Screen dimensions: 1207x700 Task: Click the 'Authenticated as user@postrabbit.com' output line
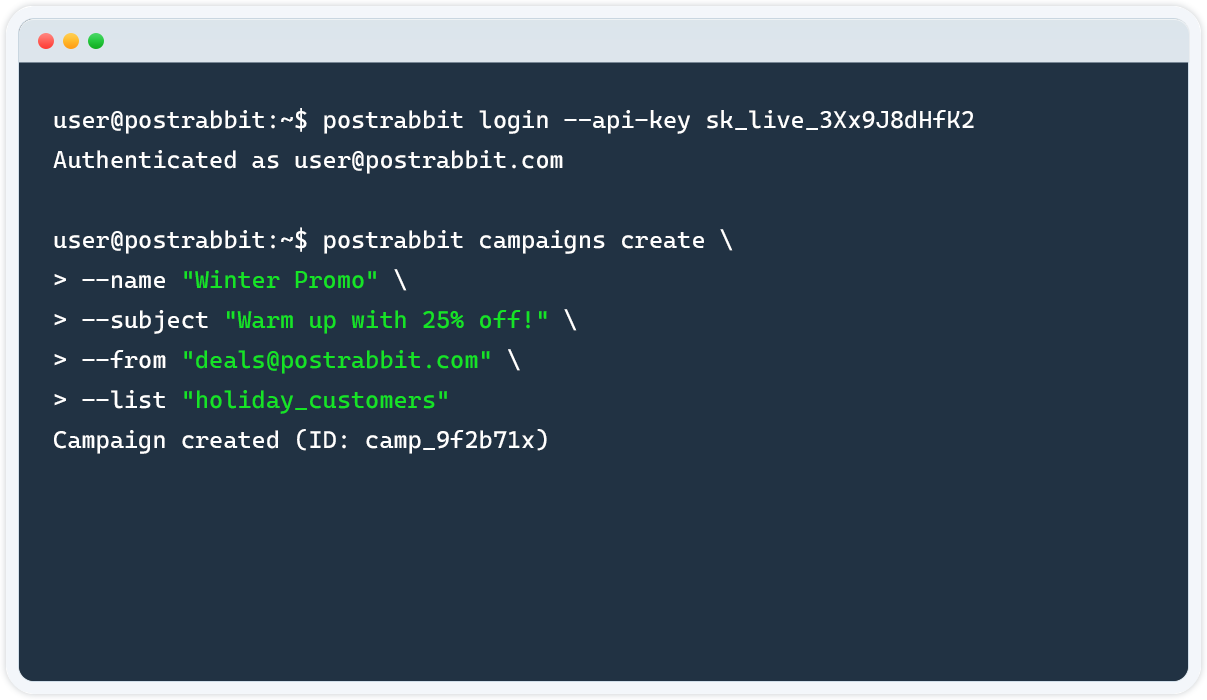(x=308, y=160)
